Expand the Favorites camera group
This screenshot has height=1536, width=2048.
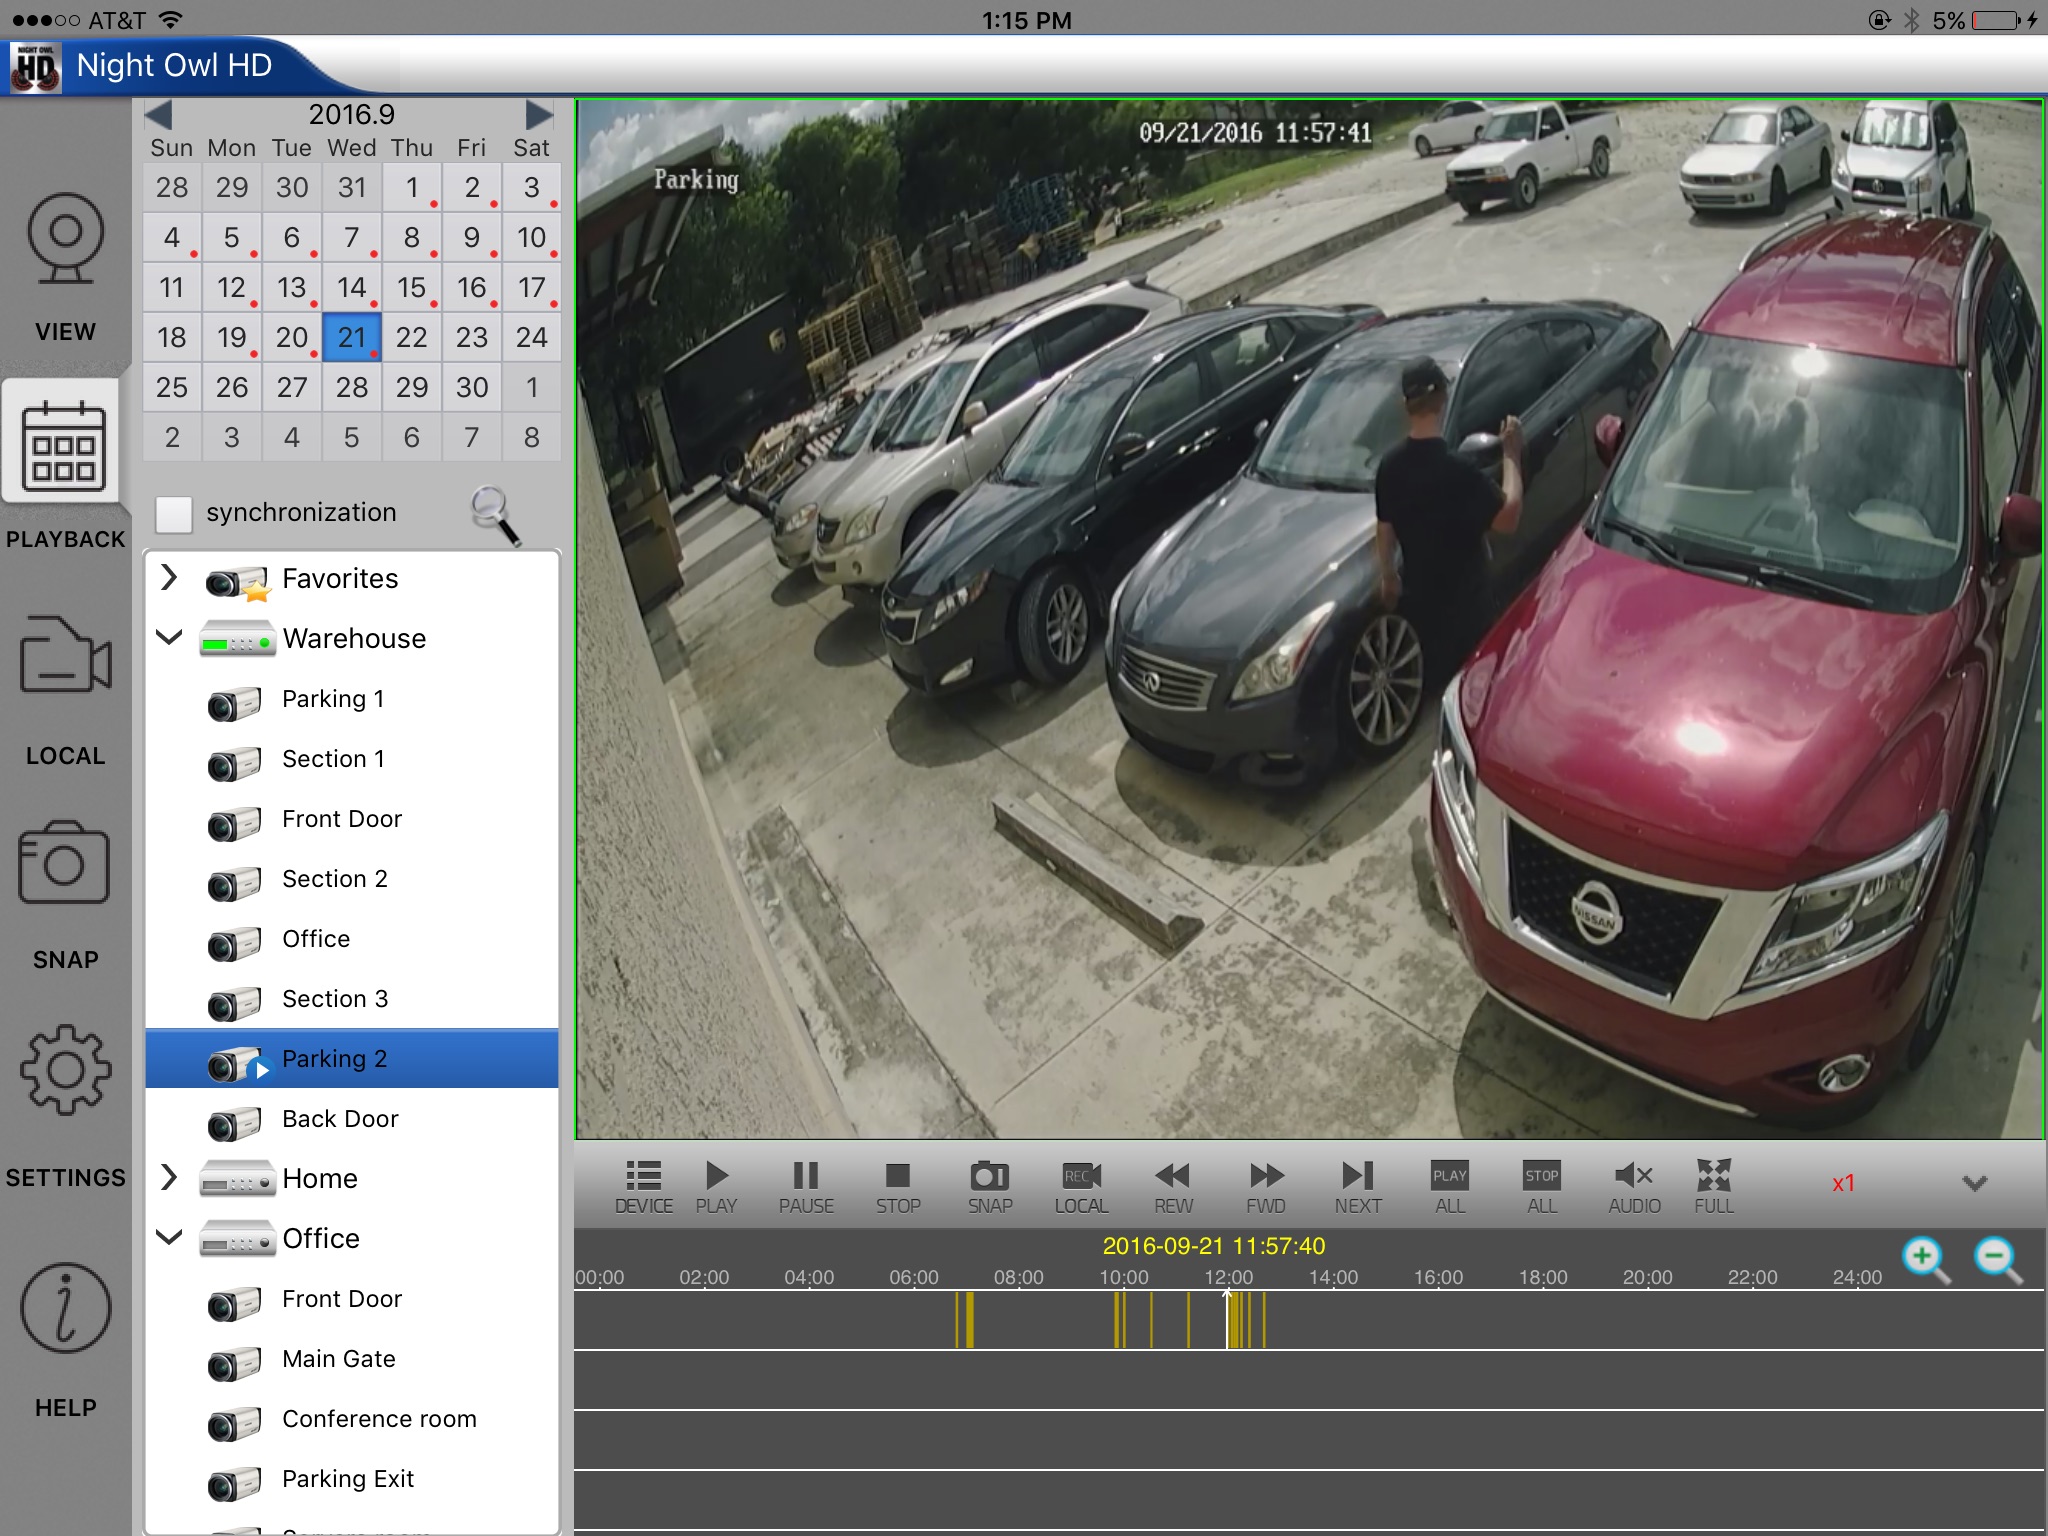click(169, 578)
